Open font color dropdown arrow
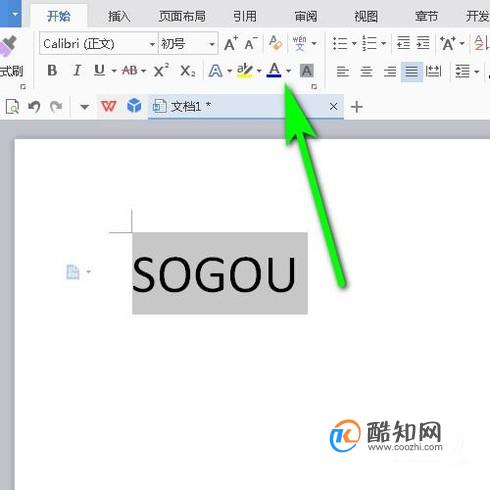 [289, 71]
